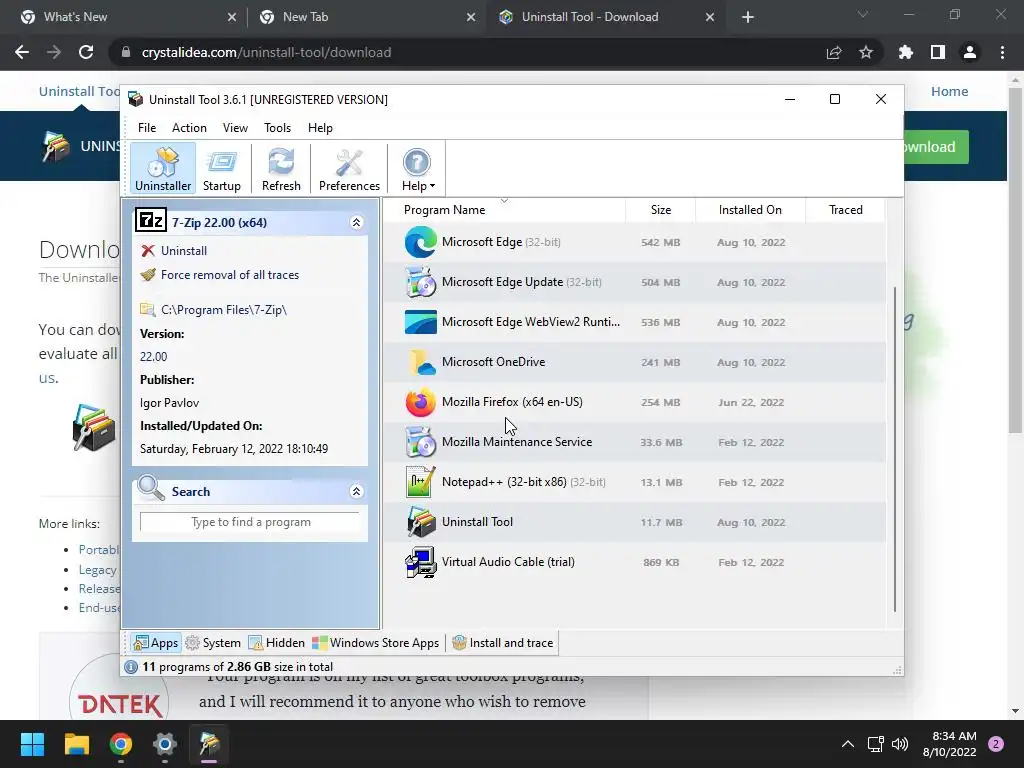This screenshot has height=768, width=1024.
Task: Select the Edge WebView2 Runtime icon
Action: click(x=421, y=322)
